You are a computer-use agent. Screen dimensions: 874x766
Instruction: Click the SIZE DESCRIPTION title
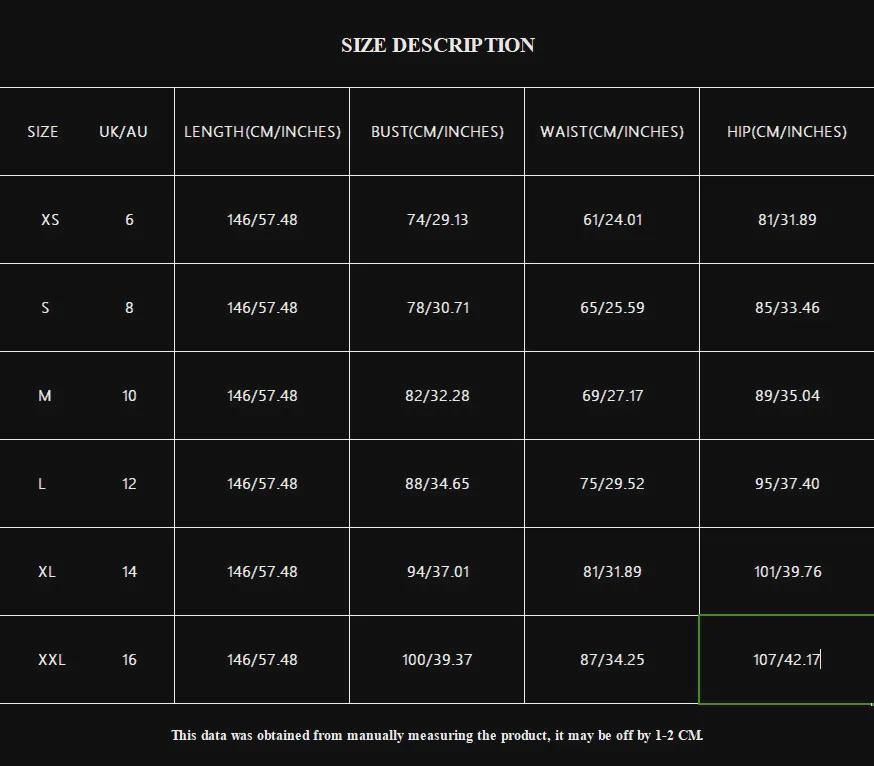point(437,45)
